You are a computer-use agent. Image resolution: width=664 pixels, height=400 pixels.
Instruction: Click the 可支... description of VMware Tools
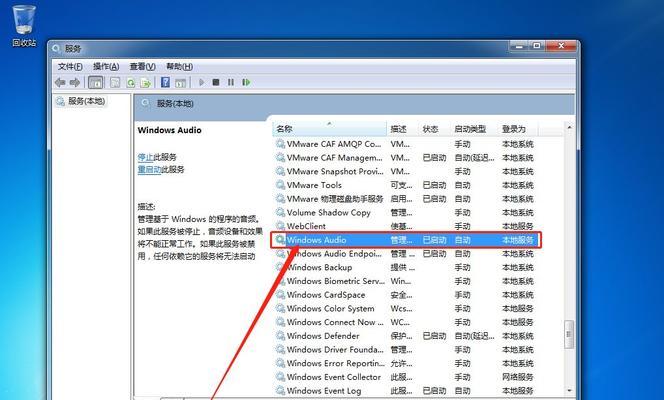401,185
